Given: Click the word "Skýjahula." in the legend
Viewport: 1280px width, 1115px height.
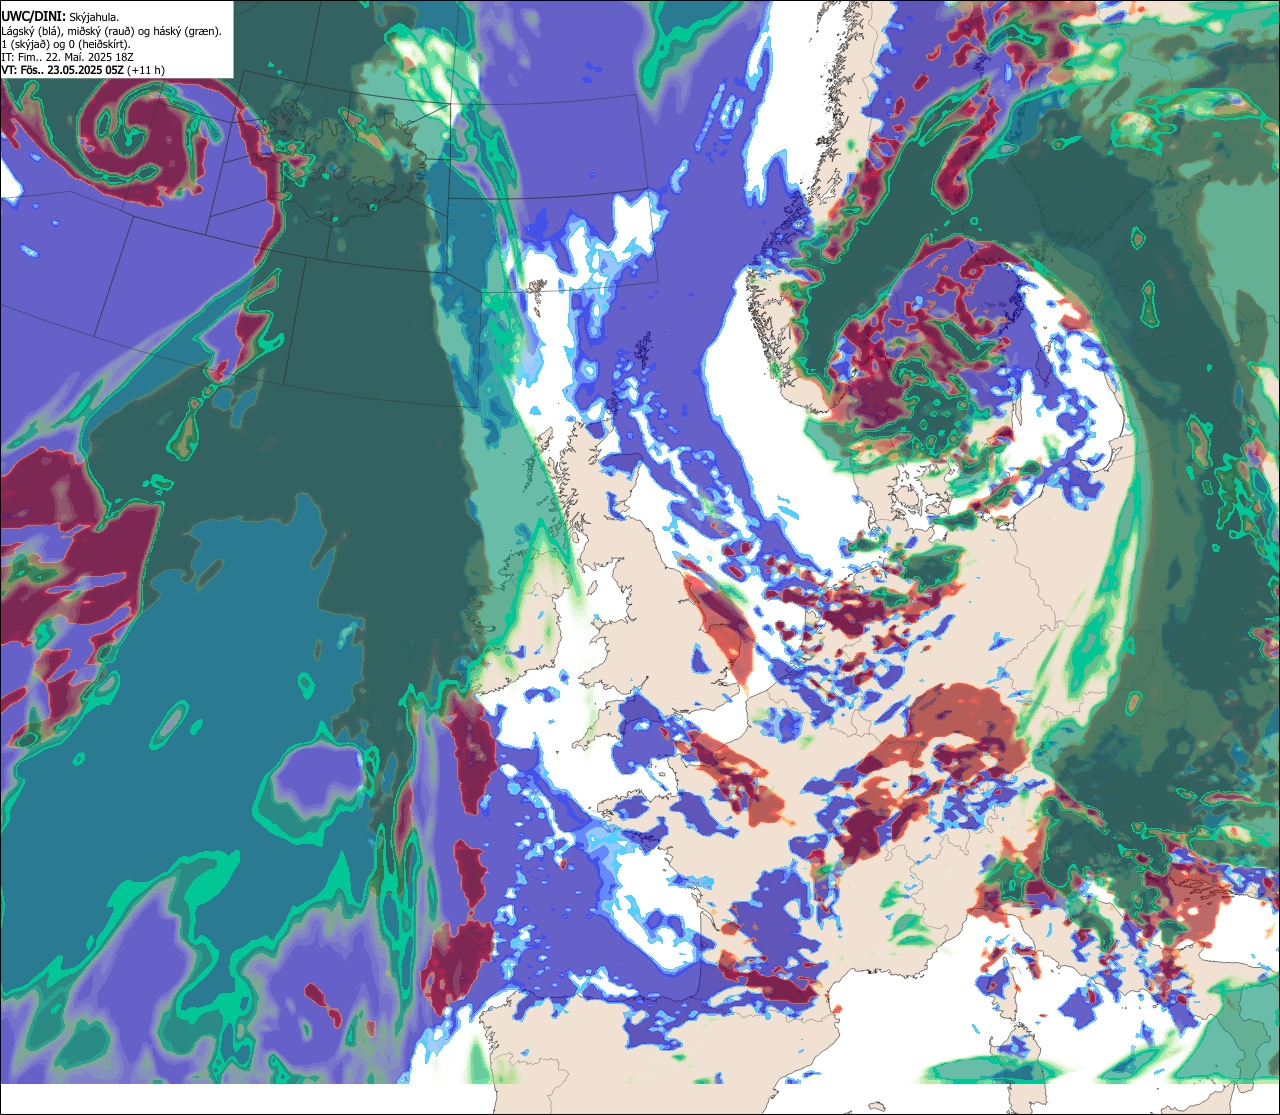Looking at the screenshot, I should (x=94, y=18).
